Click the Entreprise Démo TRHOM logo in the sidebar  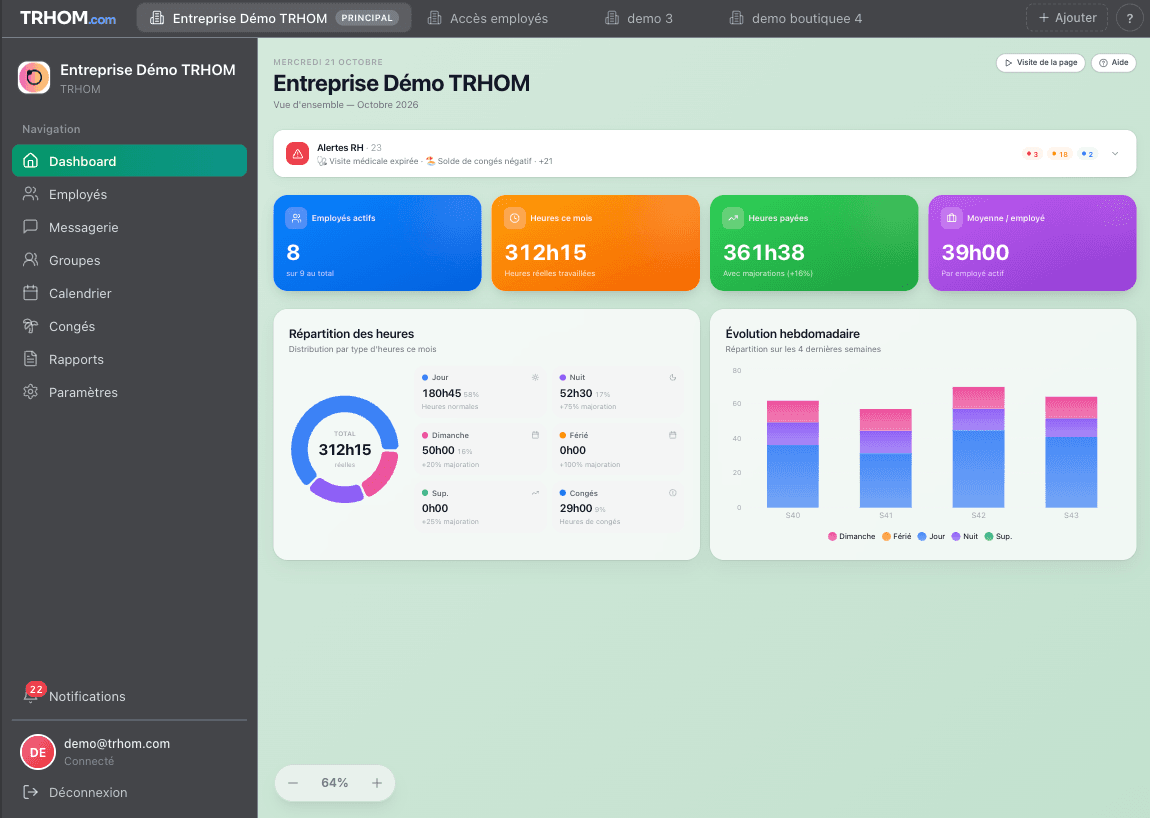coord(34,77)
